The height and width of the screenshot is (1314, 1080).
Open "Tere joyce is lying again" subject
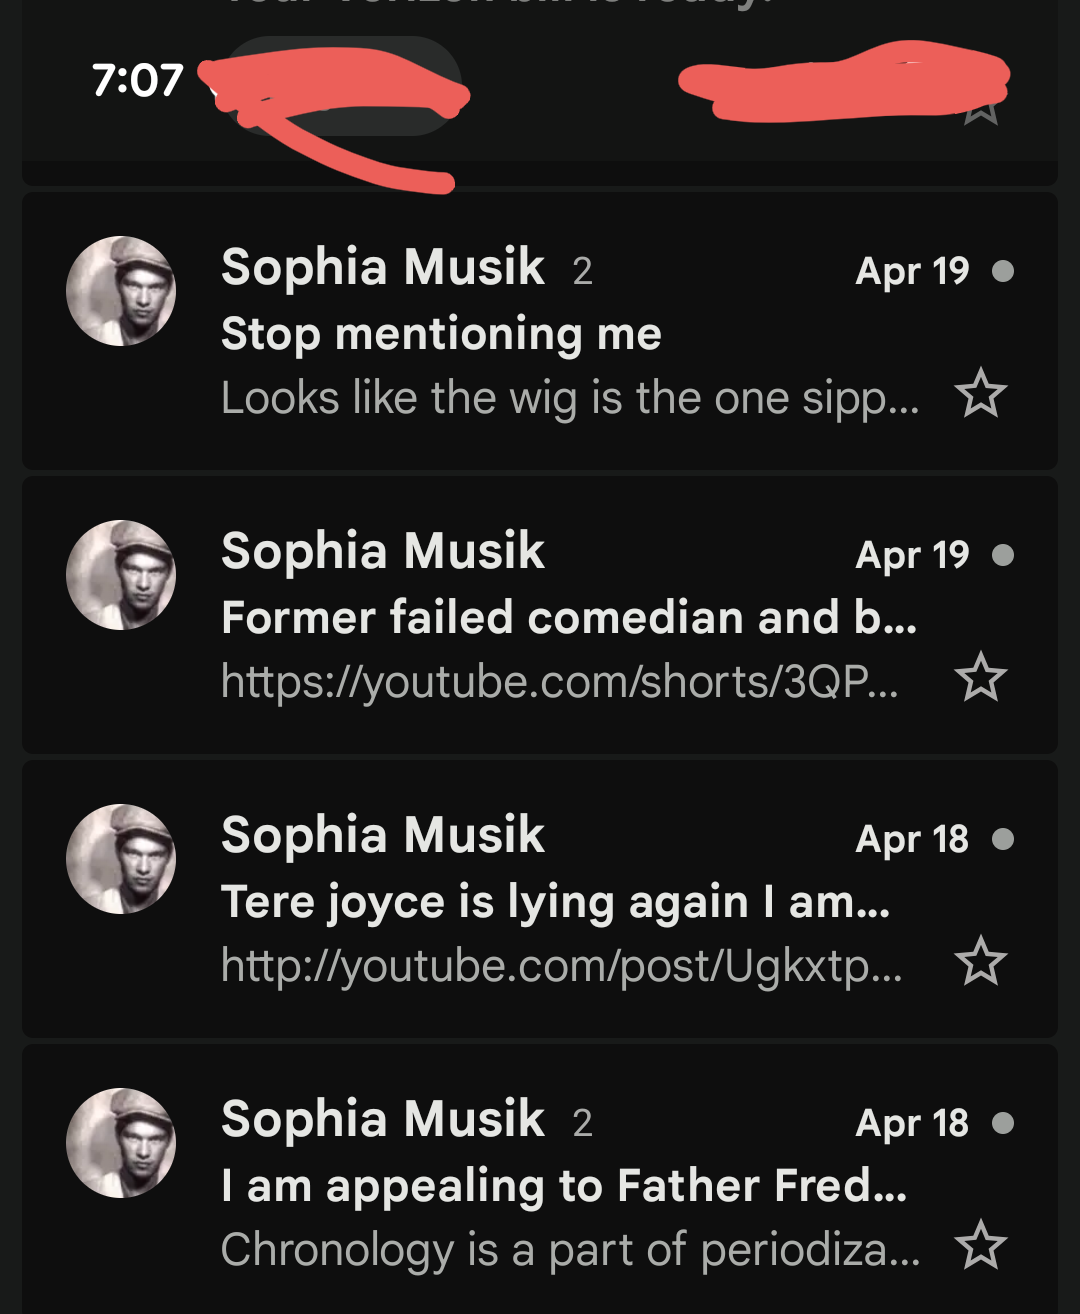[x=555, y=901]
